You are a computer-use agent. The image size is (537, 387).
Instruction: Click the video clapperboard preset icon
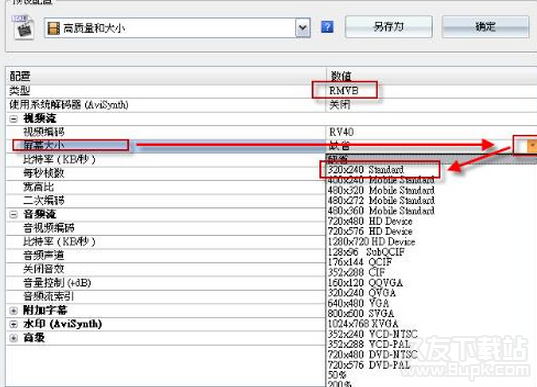(x=23, y=27)
